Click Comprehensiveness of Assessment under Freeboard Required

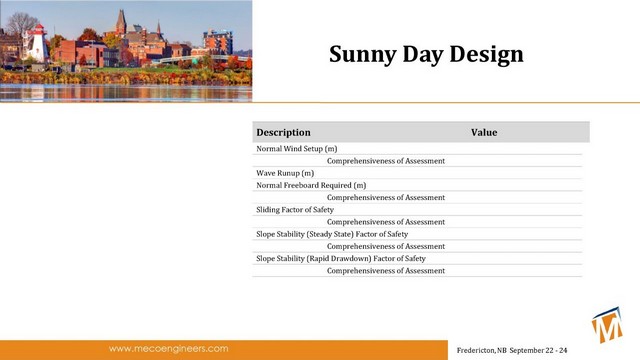click(386, 198)
